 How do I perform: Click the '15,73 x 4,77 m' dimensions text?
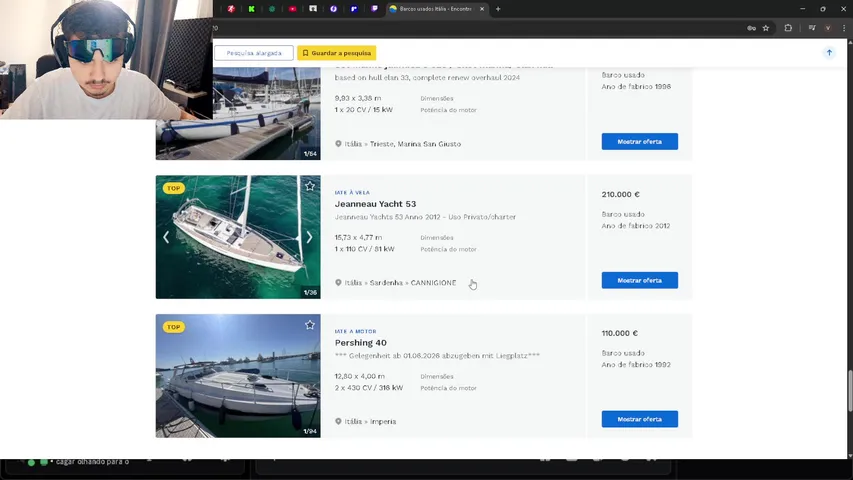tap(358, 237)
